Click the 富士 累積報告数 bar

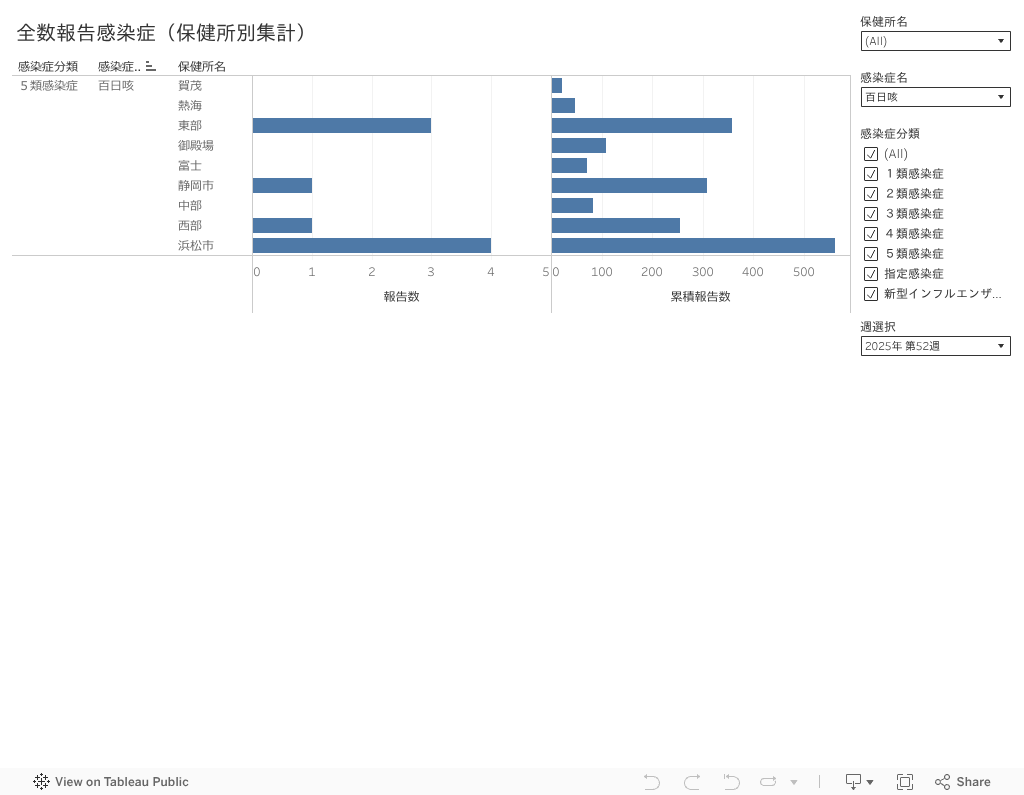(x=569, y=166)
